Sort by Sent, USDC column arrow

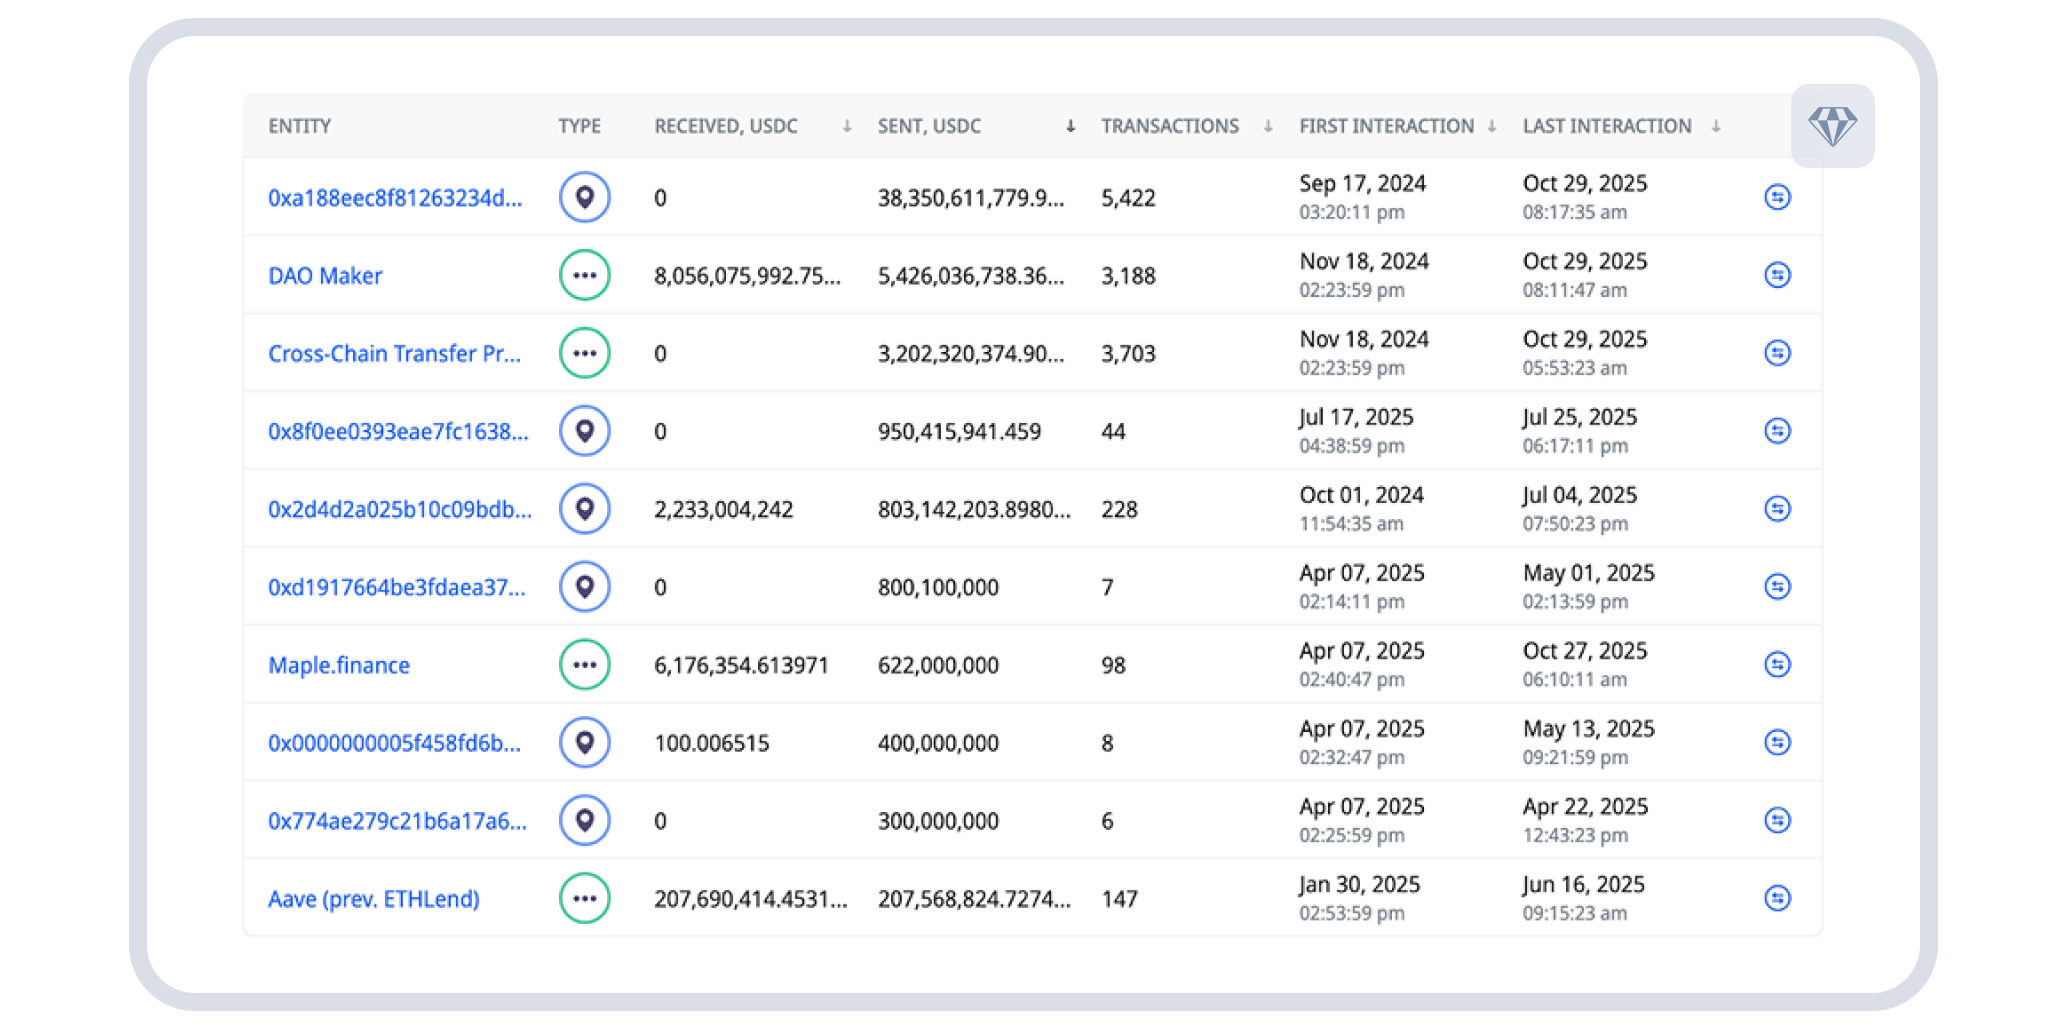[1070, 126]
